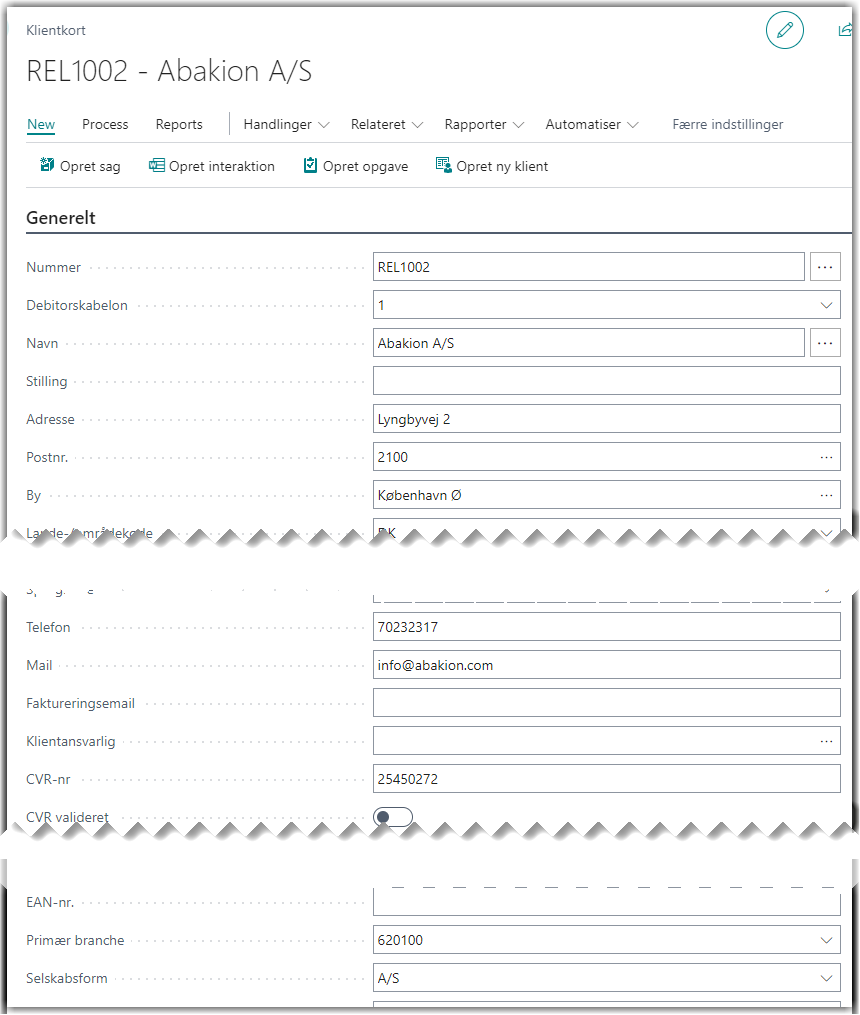Viewport: 860px width, 1015px height.
Task: Click the Mail field with info@abakion.com
Action: coord(606,665)
